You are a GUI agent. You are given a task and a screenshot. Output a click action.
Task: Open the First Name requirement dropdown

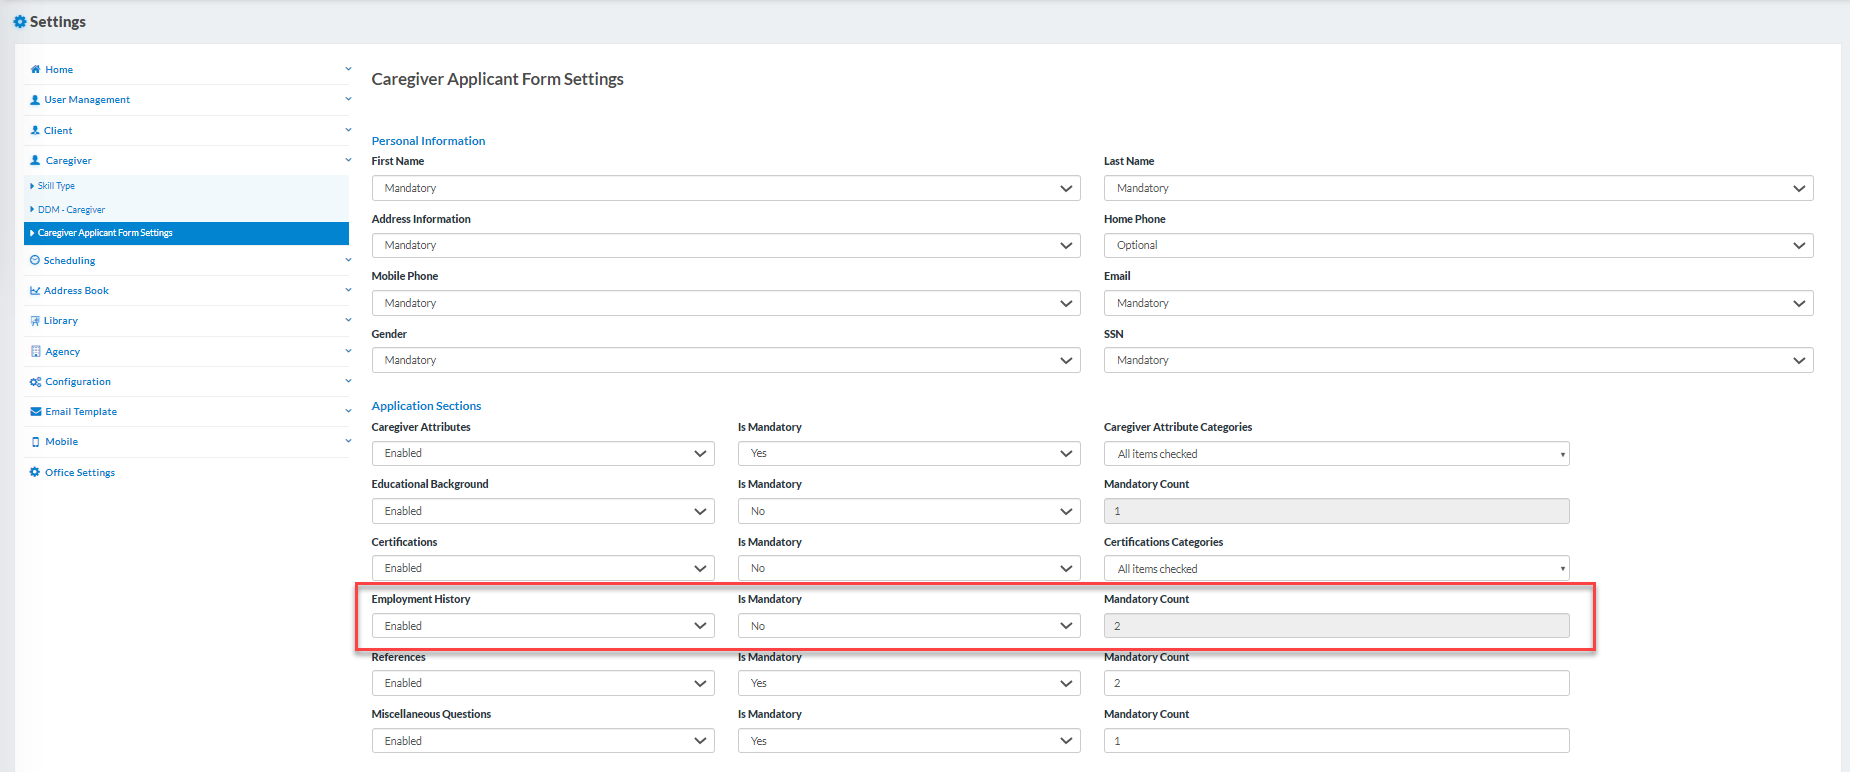[725, 188]
